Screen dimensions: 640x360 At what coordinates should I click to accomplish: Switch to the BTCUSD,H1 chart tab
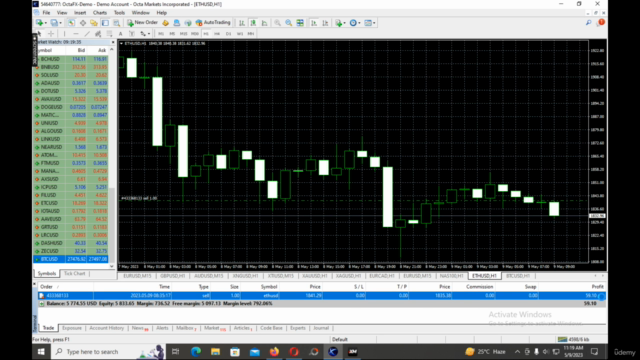click(x=518, y=276)
